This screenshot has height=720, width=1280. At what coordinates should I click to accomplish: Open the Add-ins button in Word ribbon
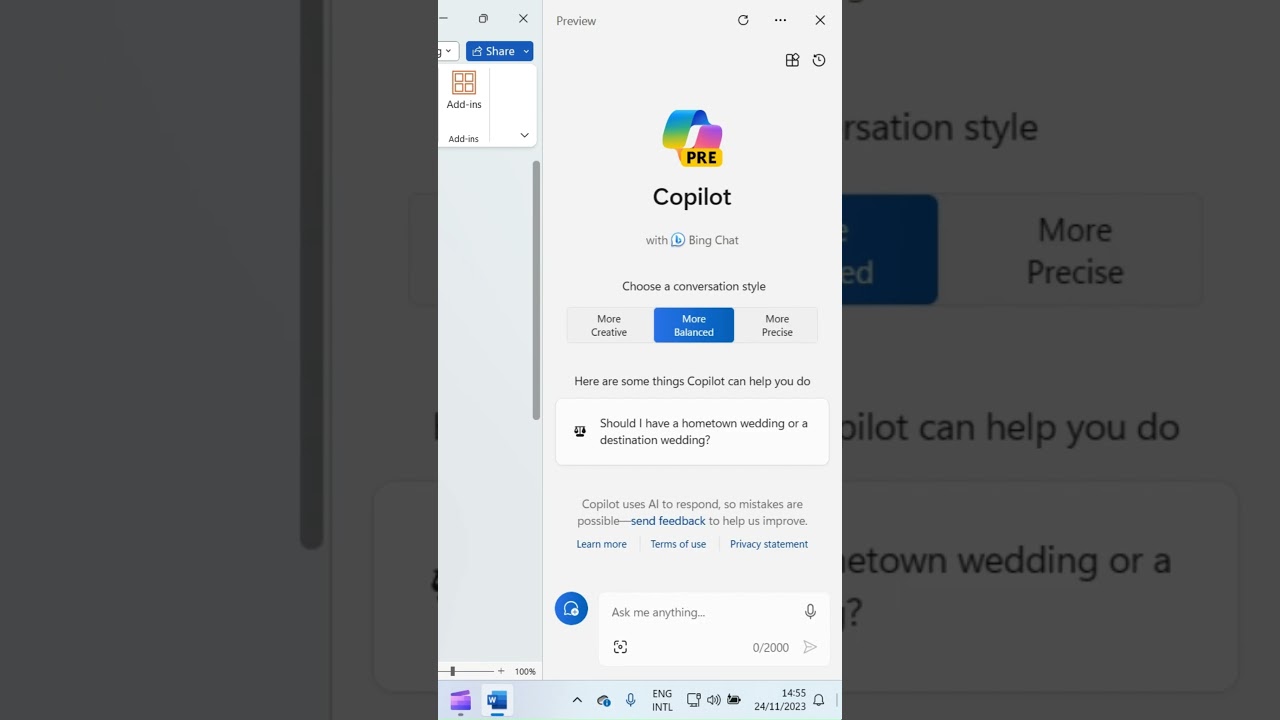pyautogui.click(x=464, y=90)
